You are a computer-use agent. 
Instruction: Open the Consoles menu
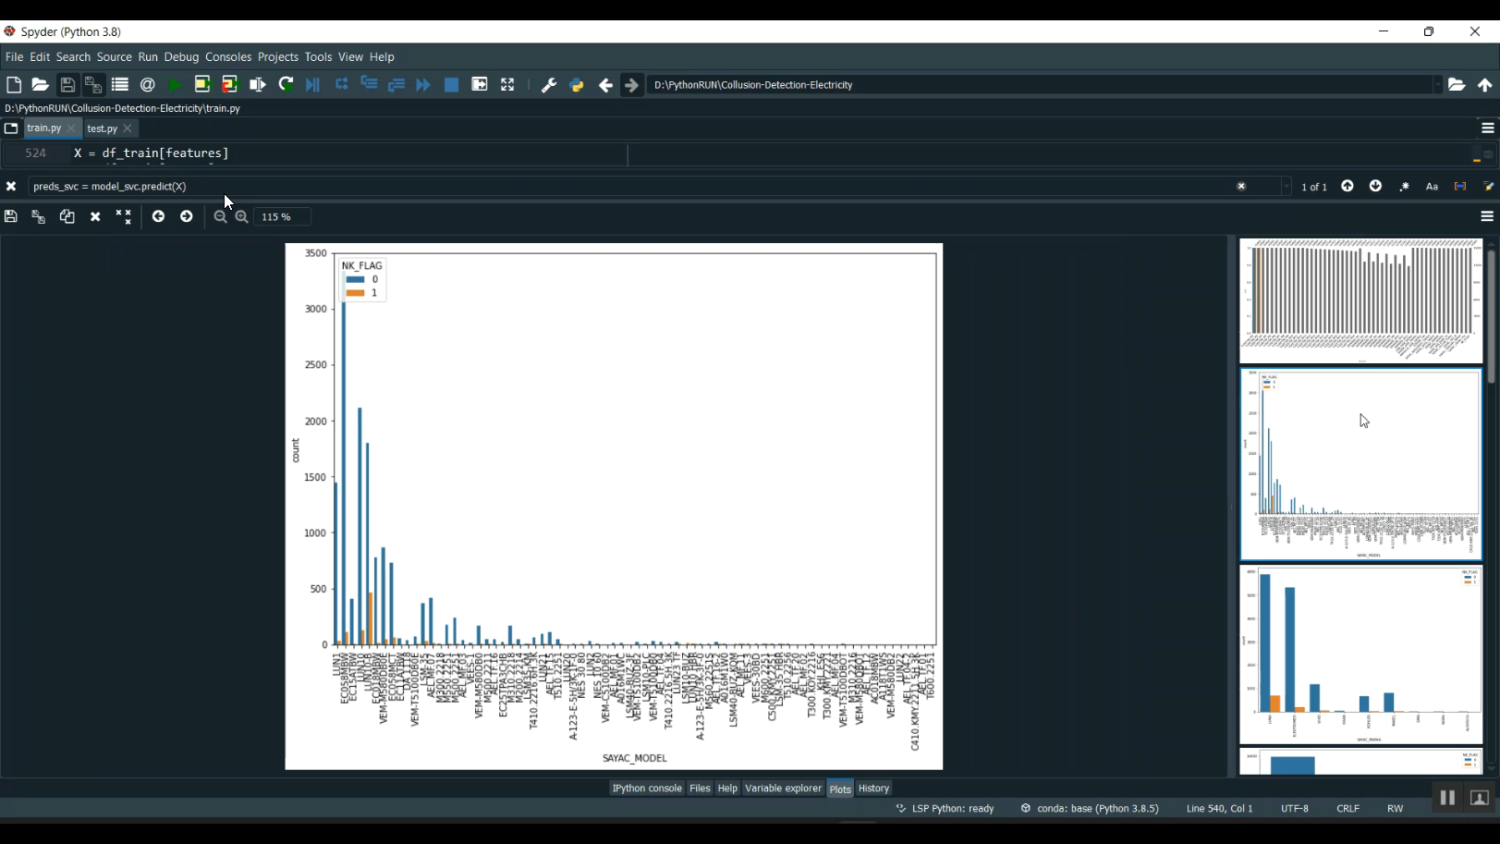228,58
